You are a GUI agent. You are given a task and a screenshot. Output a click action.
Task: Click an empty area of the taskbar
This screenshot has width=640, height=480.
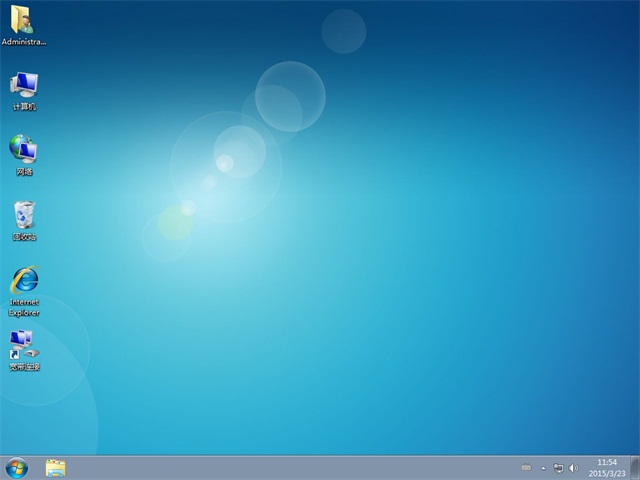[x=300, y=467]
